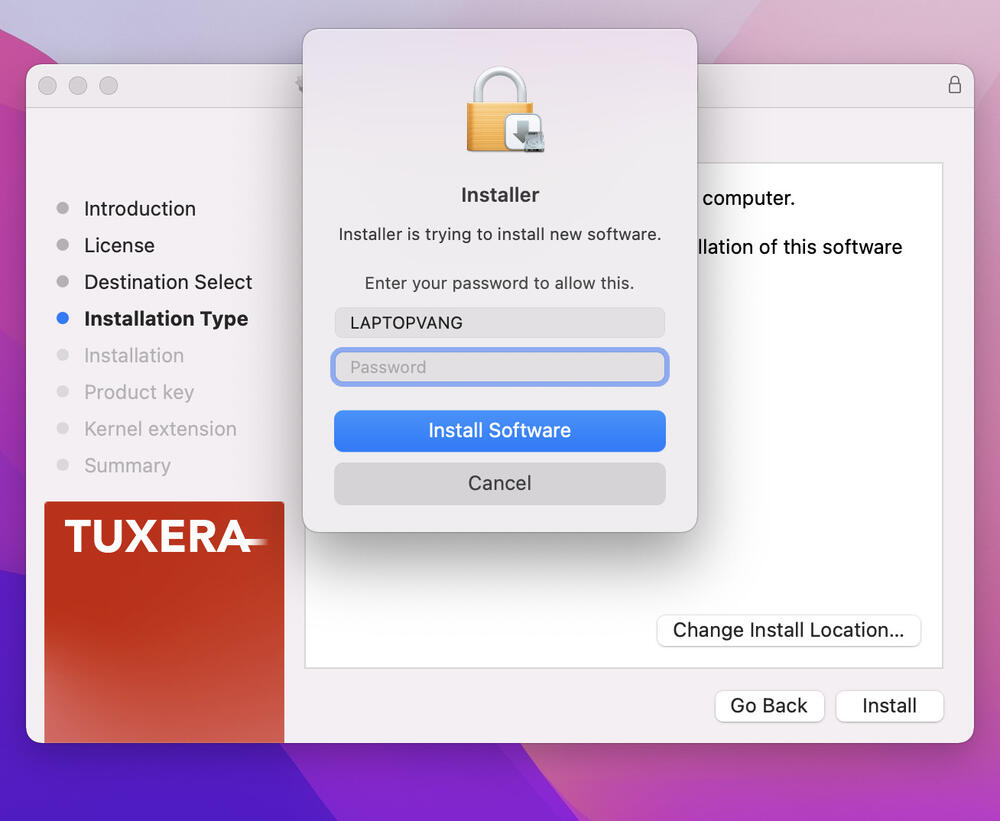Click the Summary step label
Image resolution: width=1000 pixels, height=821 pixels.
pyautogui.click(x=128, y=466)
